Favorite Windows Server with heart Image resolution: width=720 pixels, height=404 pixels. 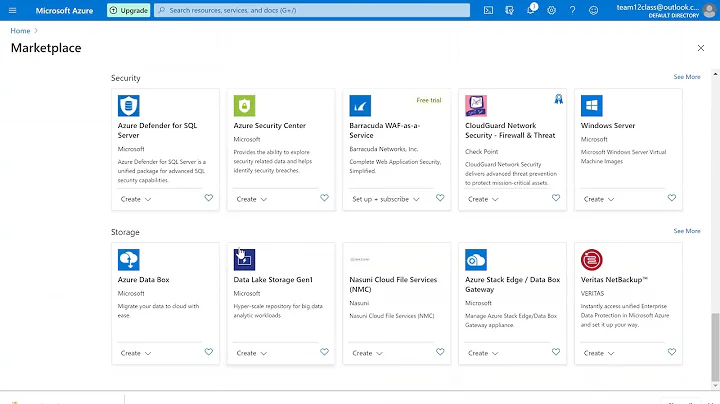[671, 198]
